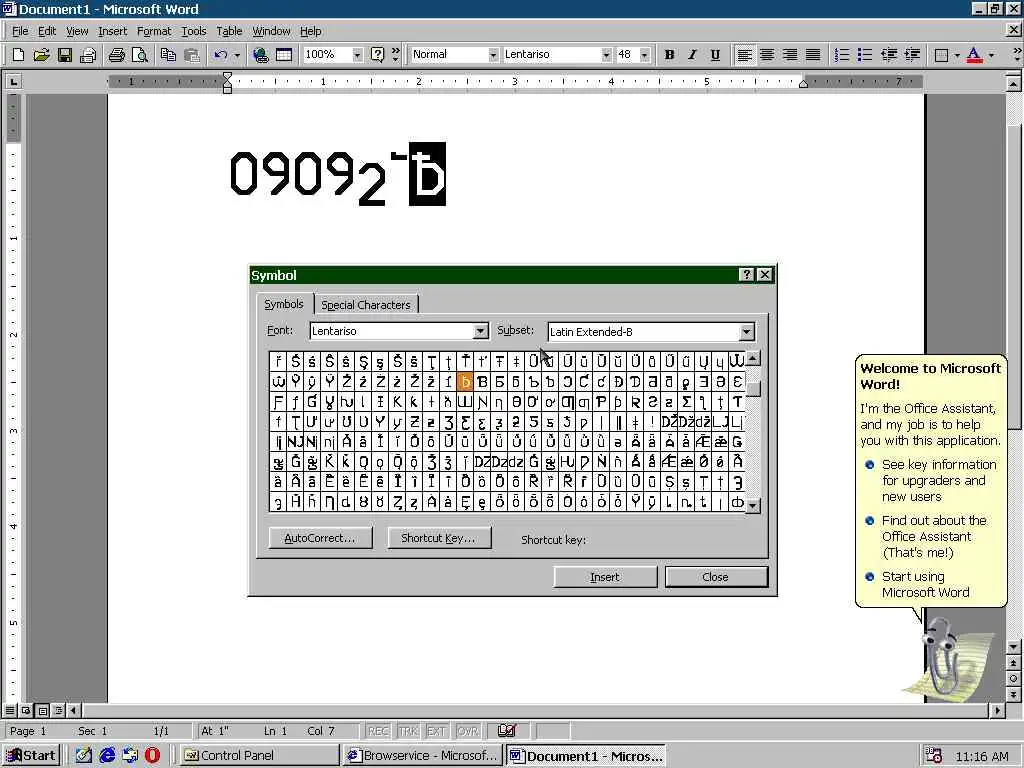Decrease the paragraph indent
The width and height of the screenshot is (1024, 768).
pos(888,55)
